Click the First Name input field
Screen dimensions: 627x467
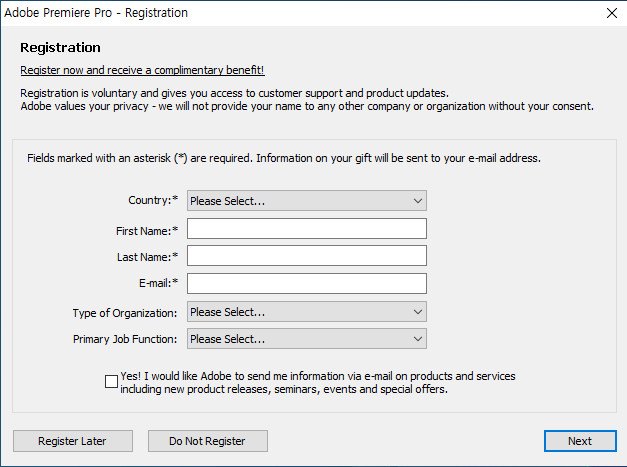(x=307, y=229)
